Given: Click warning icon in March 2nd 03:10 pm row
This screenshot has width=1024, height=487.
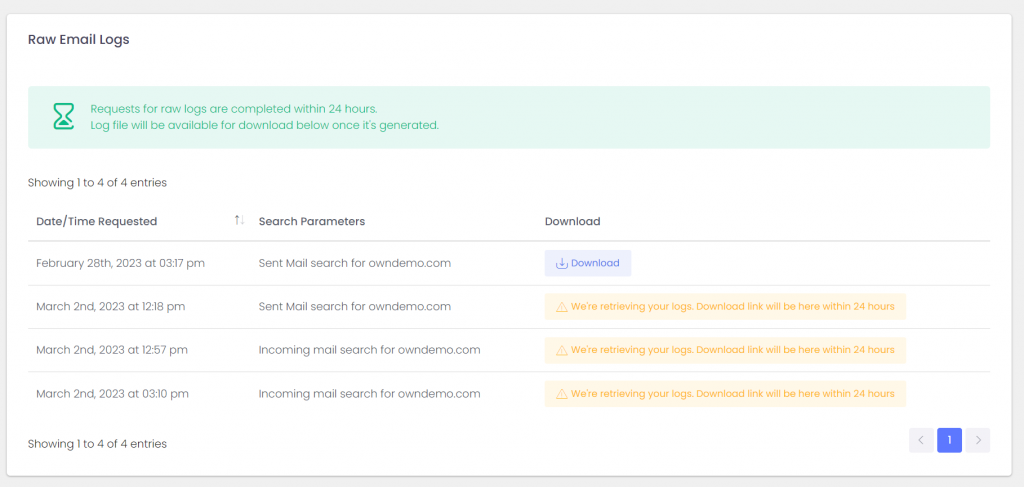Looking at the screenshot, I should pyautogui.click(x=561, y=394).
